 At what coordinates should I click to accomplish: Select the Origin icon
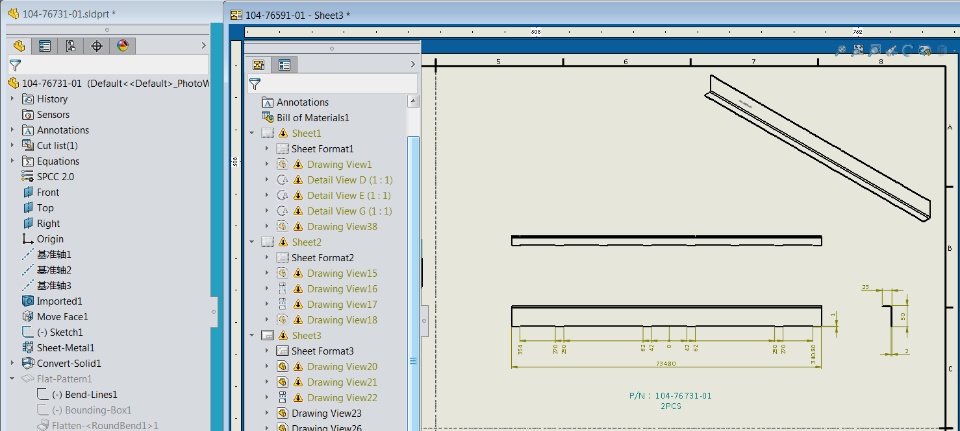(x=28, y=239)
